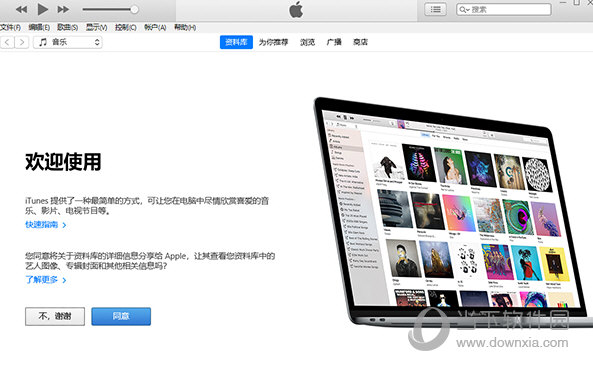
Task: Open the 了解更多 link
Action: pyautogui.click(x=45, y=280)
